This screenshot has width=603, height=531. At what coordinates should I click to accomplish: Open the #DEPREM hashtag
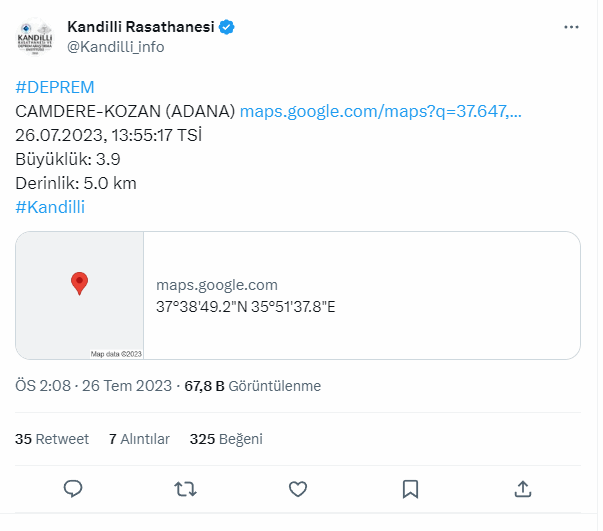click(x=55, y=87)
